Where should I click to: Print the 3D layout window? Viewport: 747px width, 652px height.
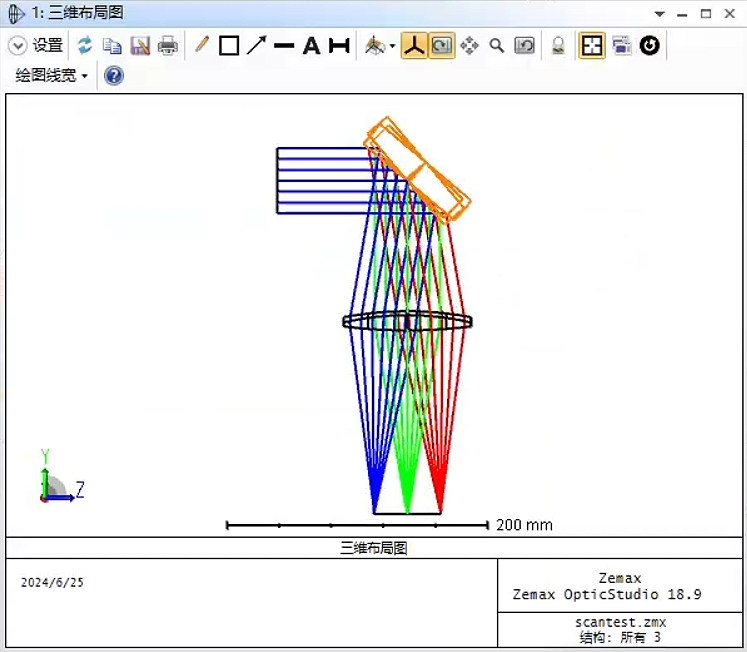(x=168, y=45)
